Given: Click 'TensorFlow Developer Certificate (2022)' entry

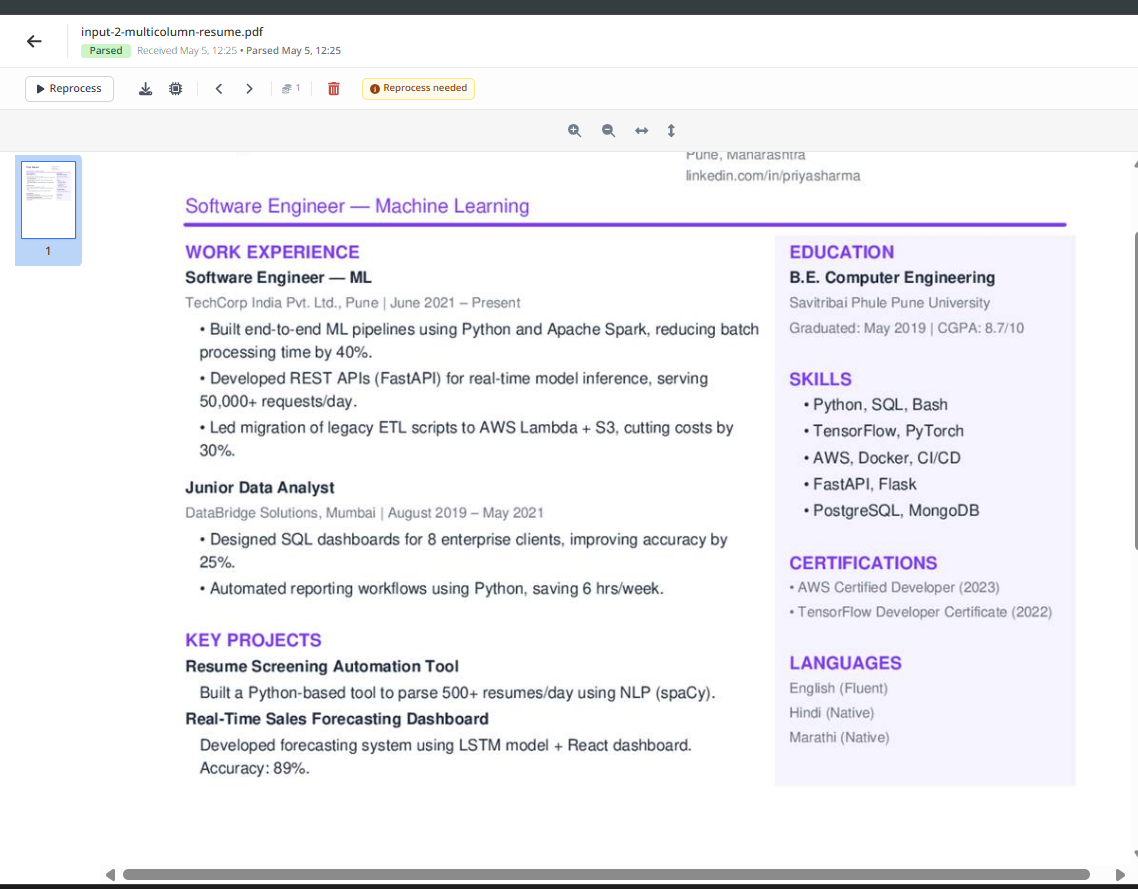Looking at the screenshot, I should point(921,612).
